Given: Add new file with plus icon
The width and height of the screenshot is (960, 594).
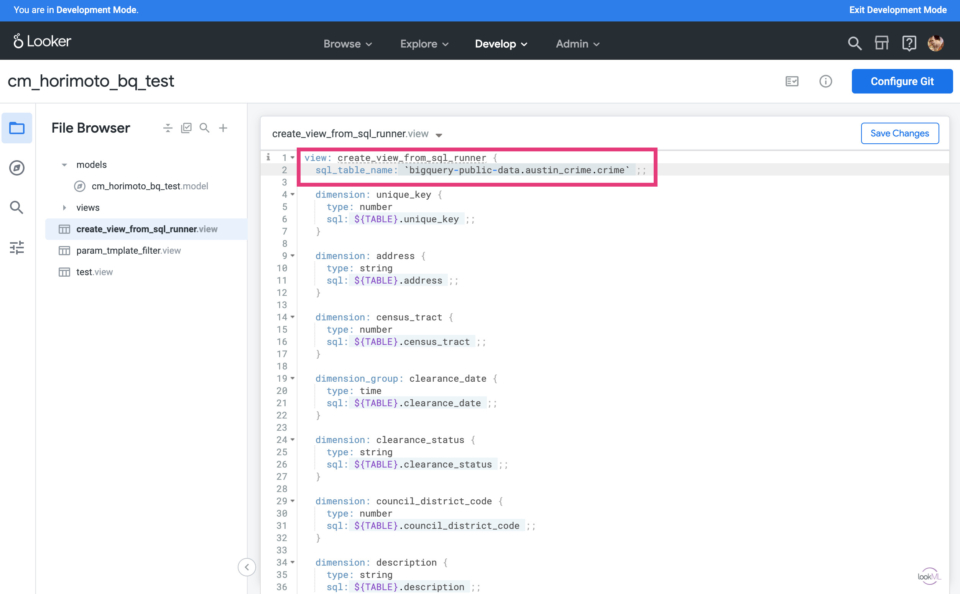Looking at the screenshot, I should point(223,128).
